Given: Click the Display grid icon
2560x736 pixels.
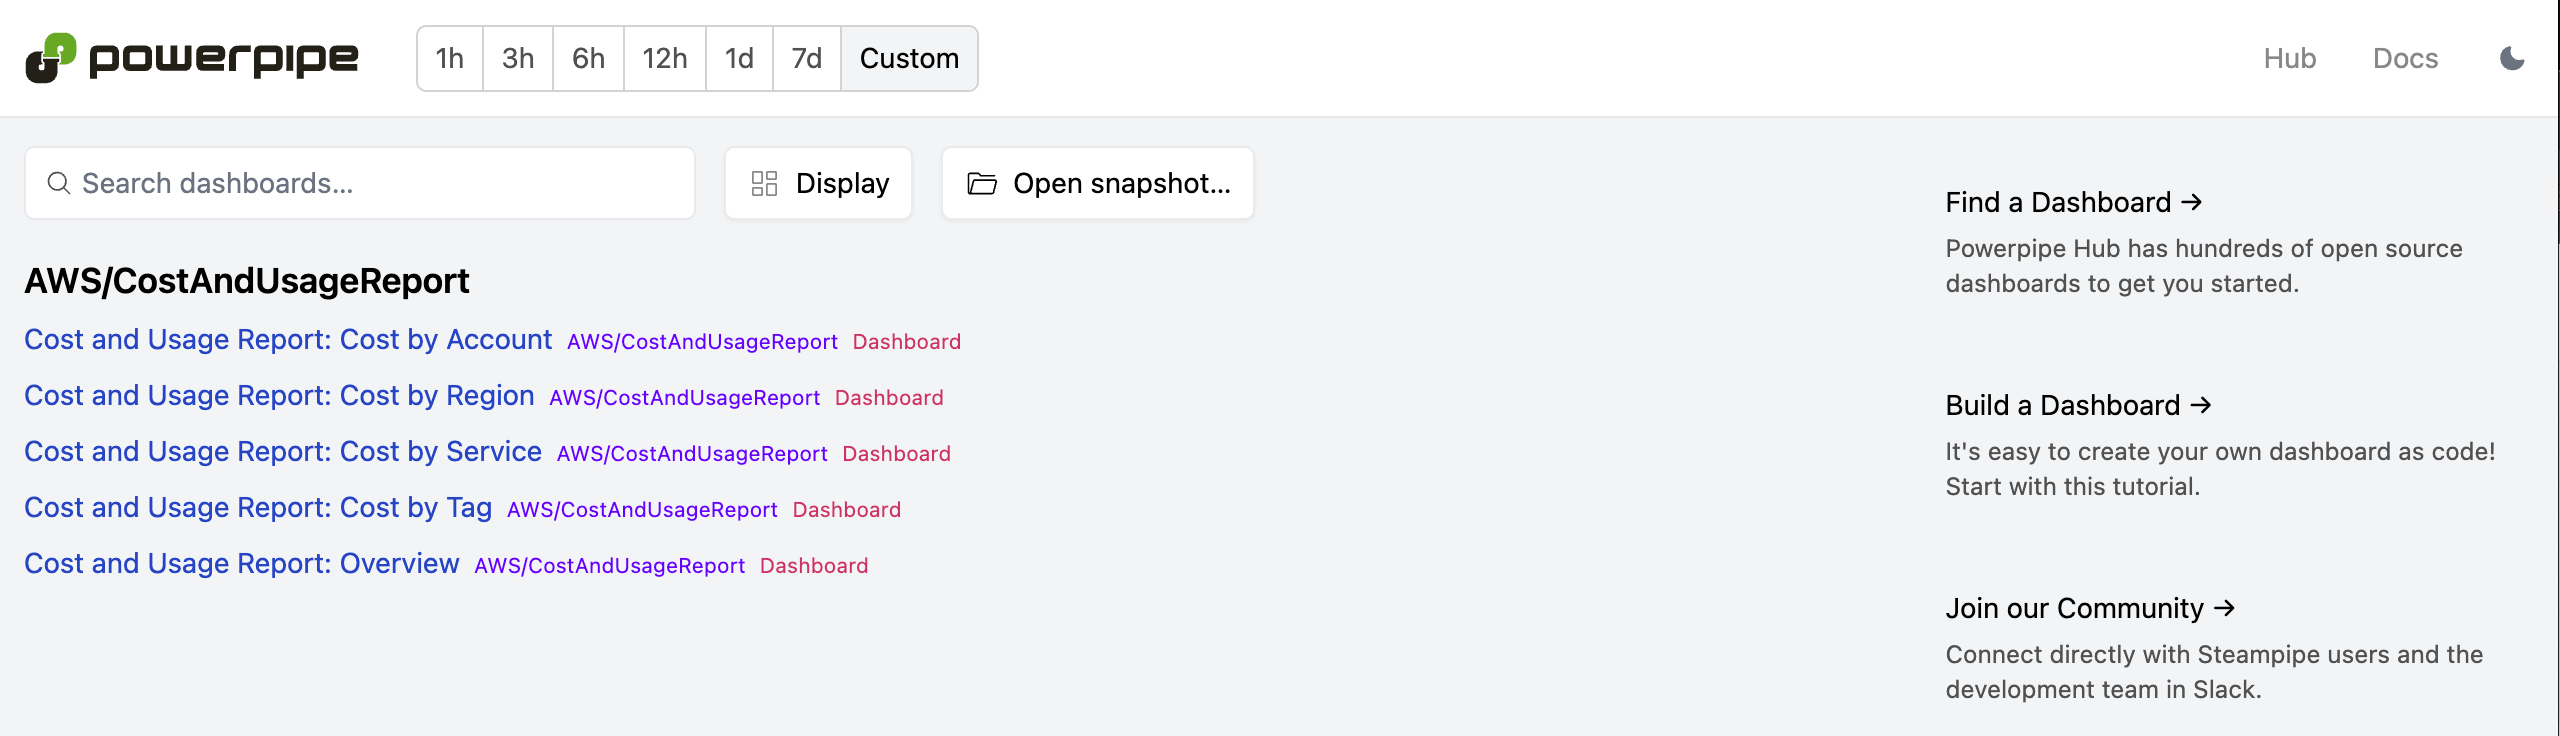Looking at the screenshot, I should tap(764, 183).
